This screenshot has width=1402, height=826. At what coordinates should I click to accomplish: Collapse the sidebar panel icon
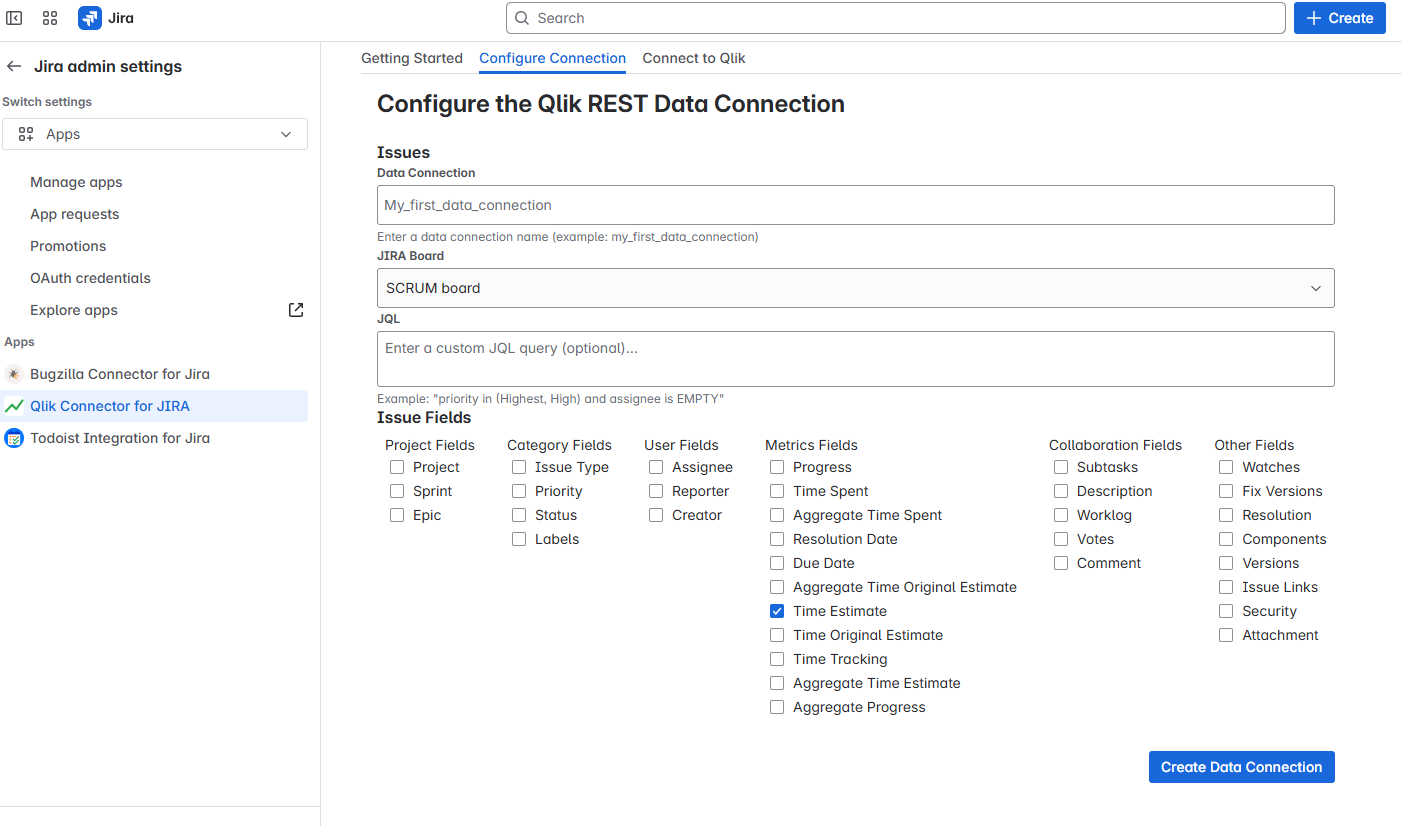tap(15, 18)
